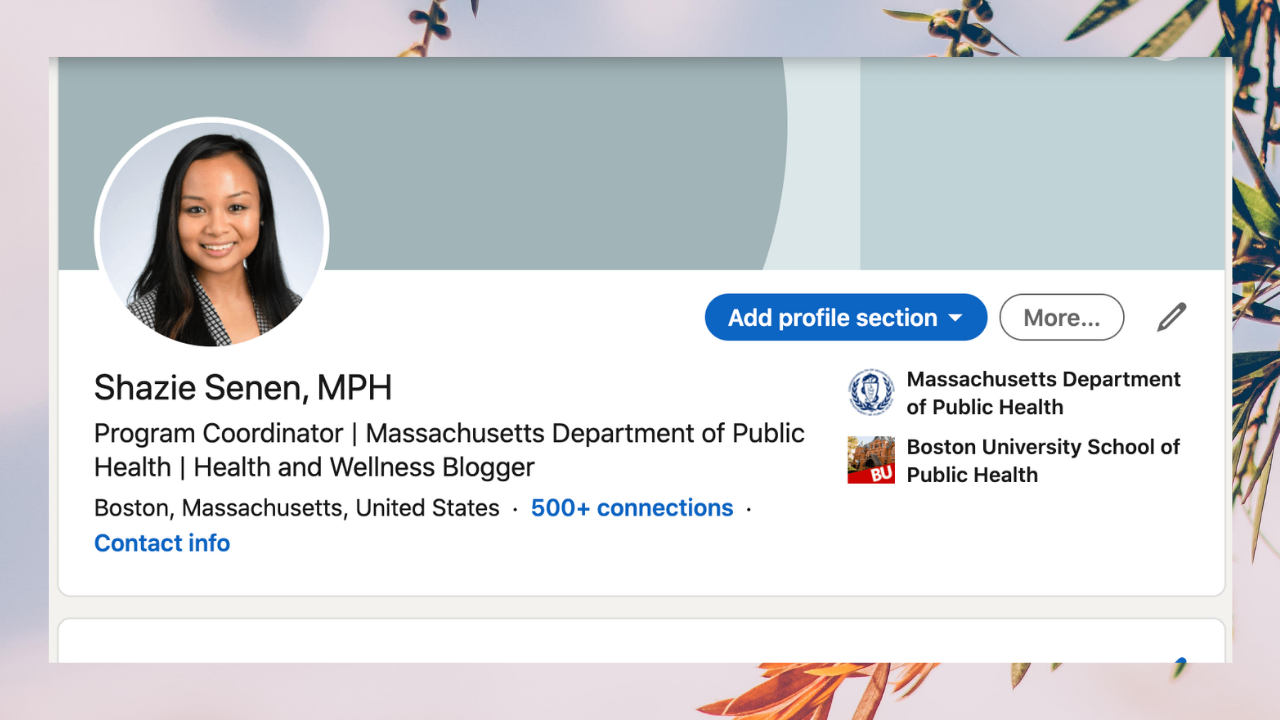
Task: Open the Add profile section dropdown
Action: click(846, 318)
